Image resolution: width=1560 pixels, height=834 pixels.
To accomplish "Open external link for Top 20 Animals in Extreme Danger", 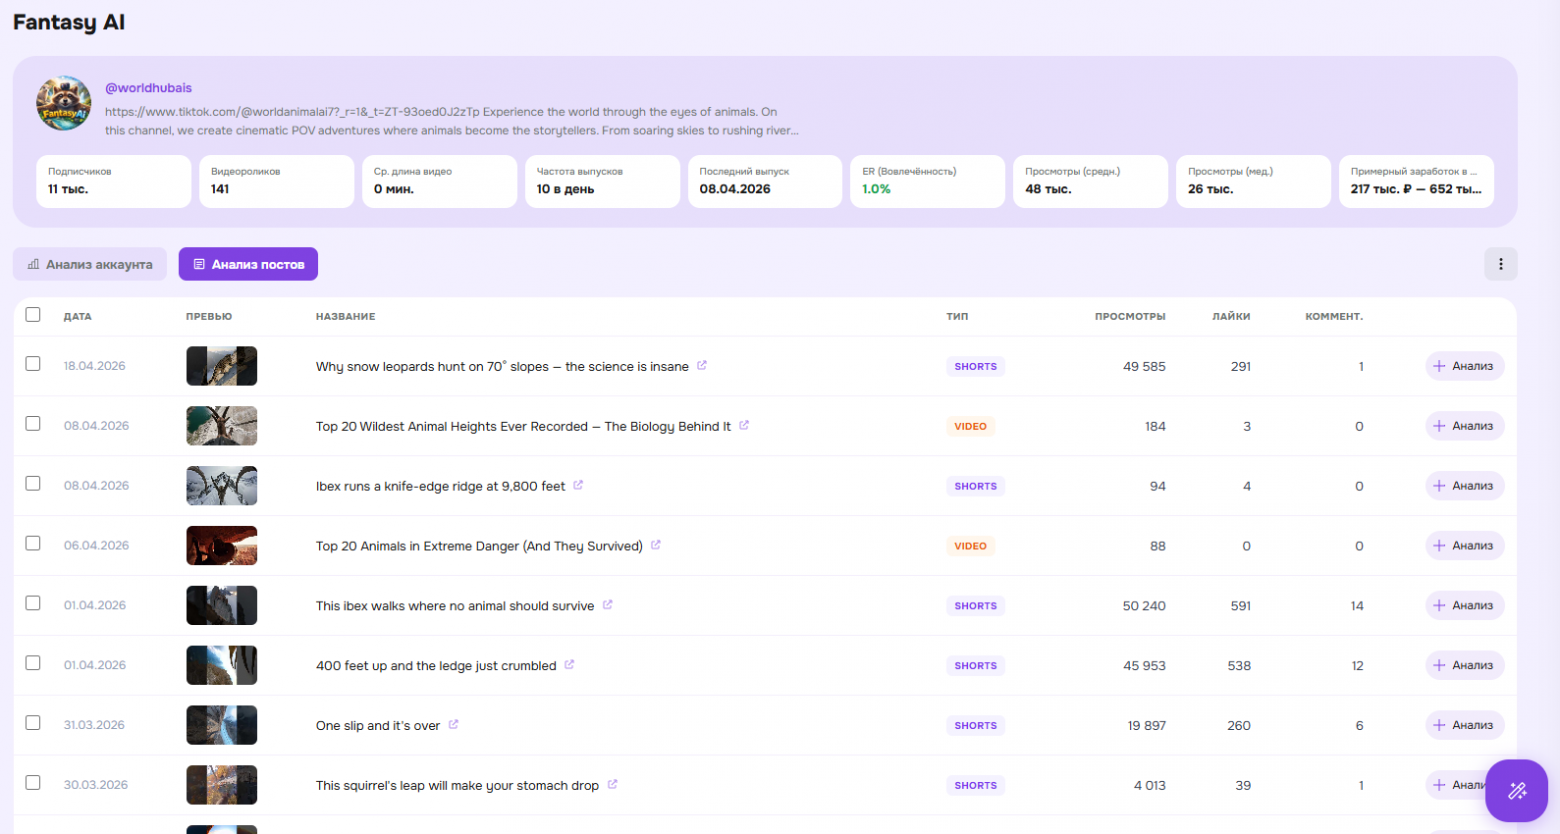I will coord(656,545).
